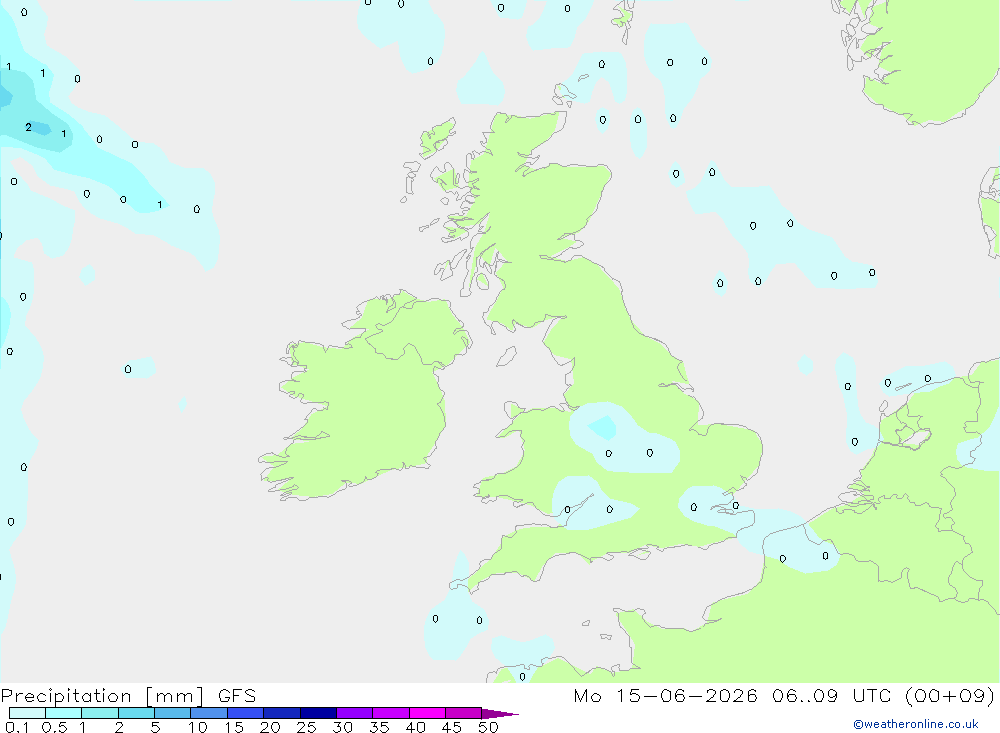1000x733 pixels.
Task: Choose the 45 to 50 mm legend swatch
Action: [x=464, y=713]
